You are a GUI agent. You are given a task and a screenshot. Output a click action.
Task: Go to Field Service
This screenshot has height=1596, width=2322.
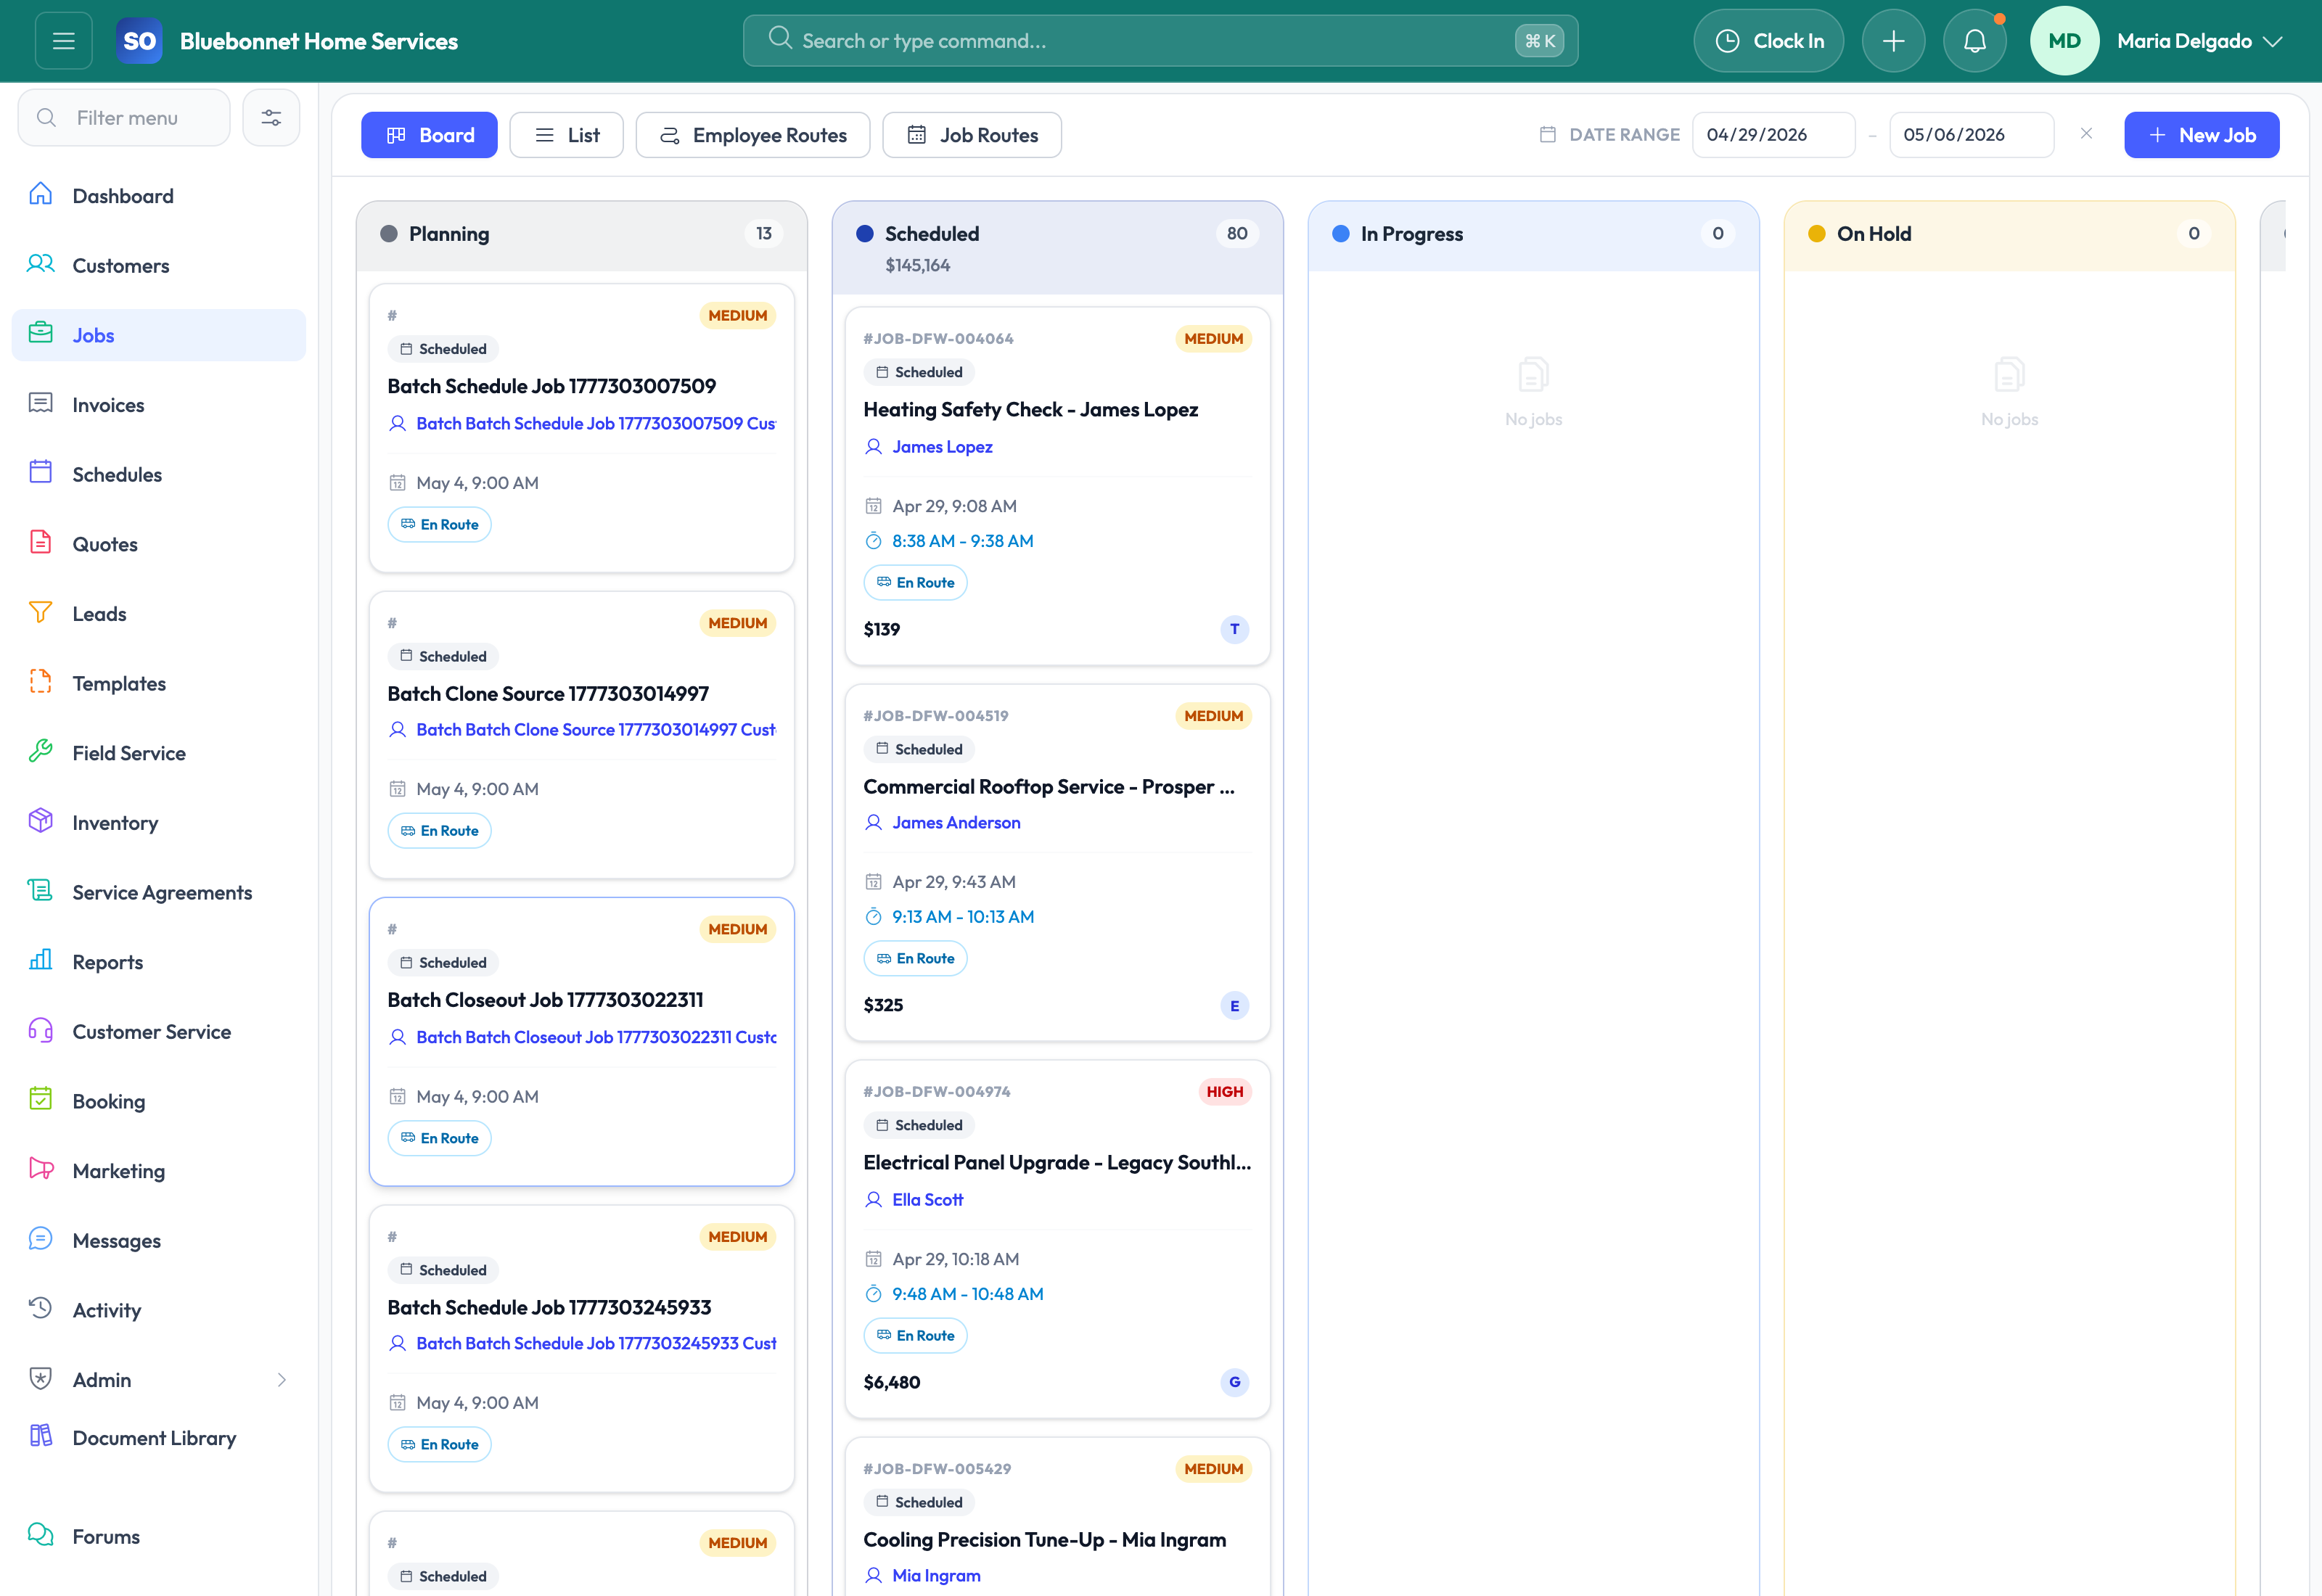click(159, 753)
